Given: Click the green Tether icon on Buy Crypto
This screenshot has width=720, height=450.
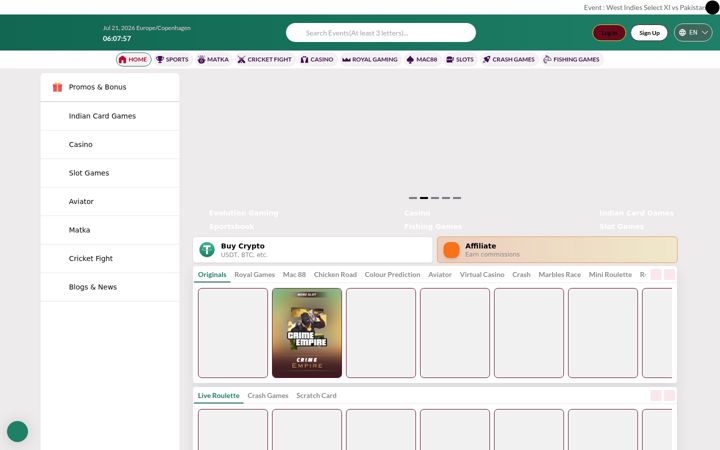Looking at the screenshot, I should [207, 249].
